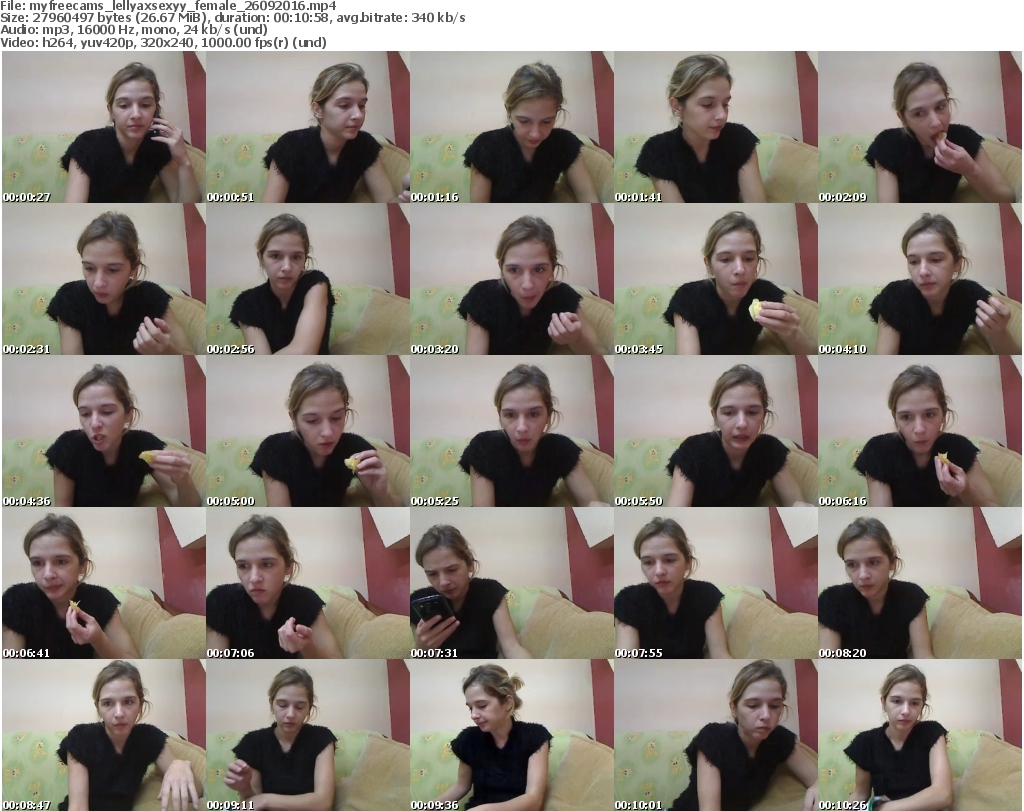Click the 'Audio: mp3, 16000 Hz' info line

pyautogui.click(x=134, y=30)
